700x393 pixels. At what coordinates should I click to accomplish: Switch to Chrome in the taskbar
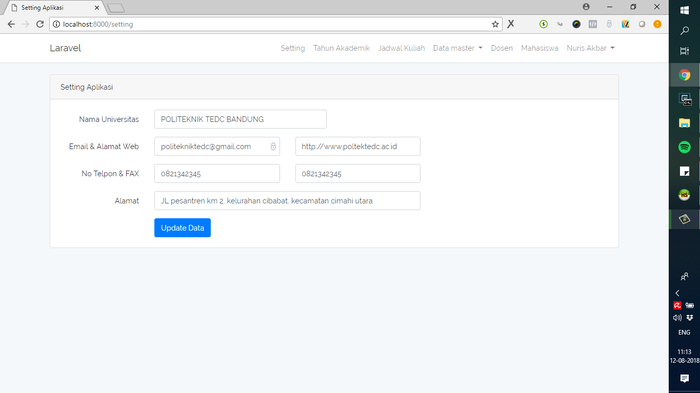pyautogui.click(x=684, y=75)
